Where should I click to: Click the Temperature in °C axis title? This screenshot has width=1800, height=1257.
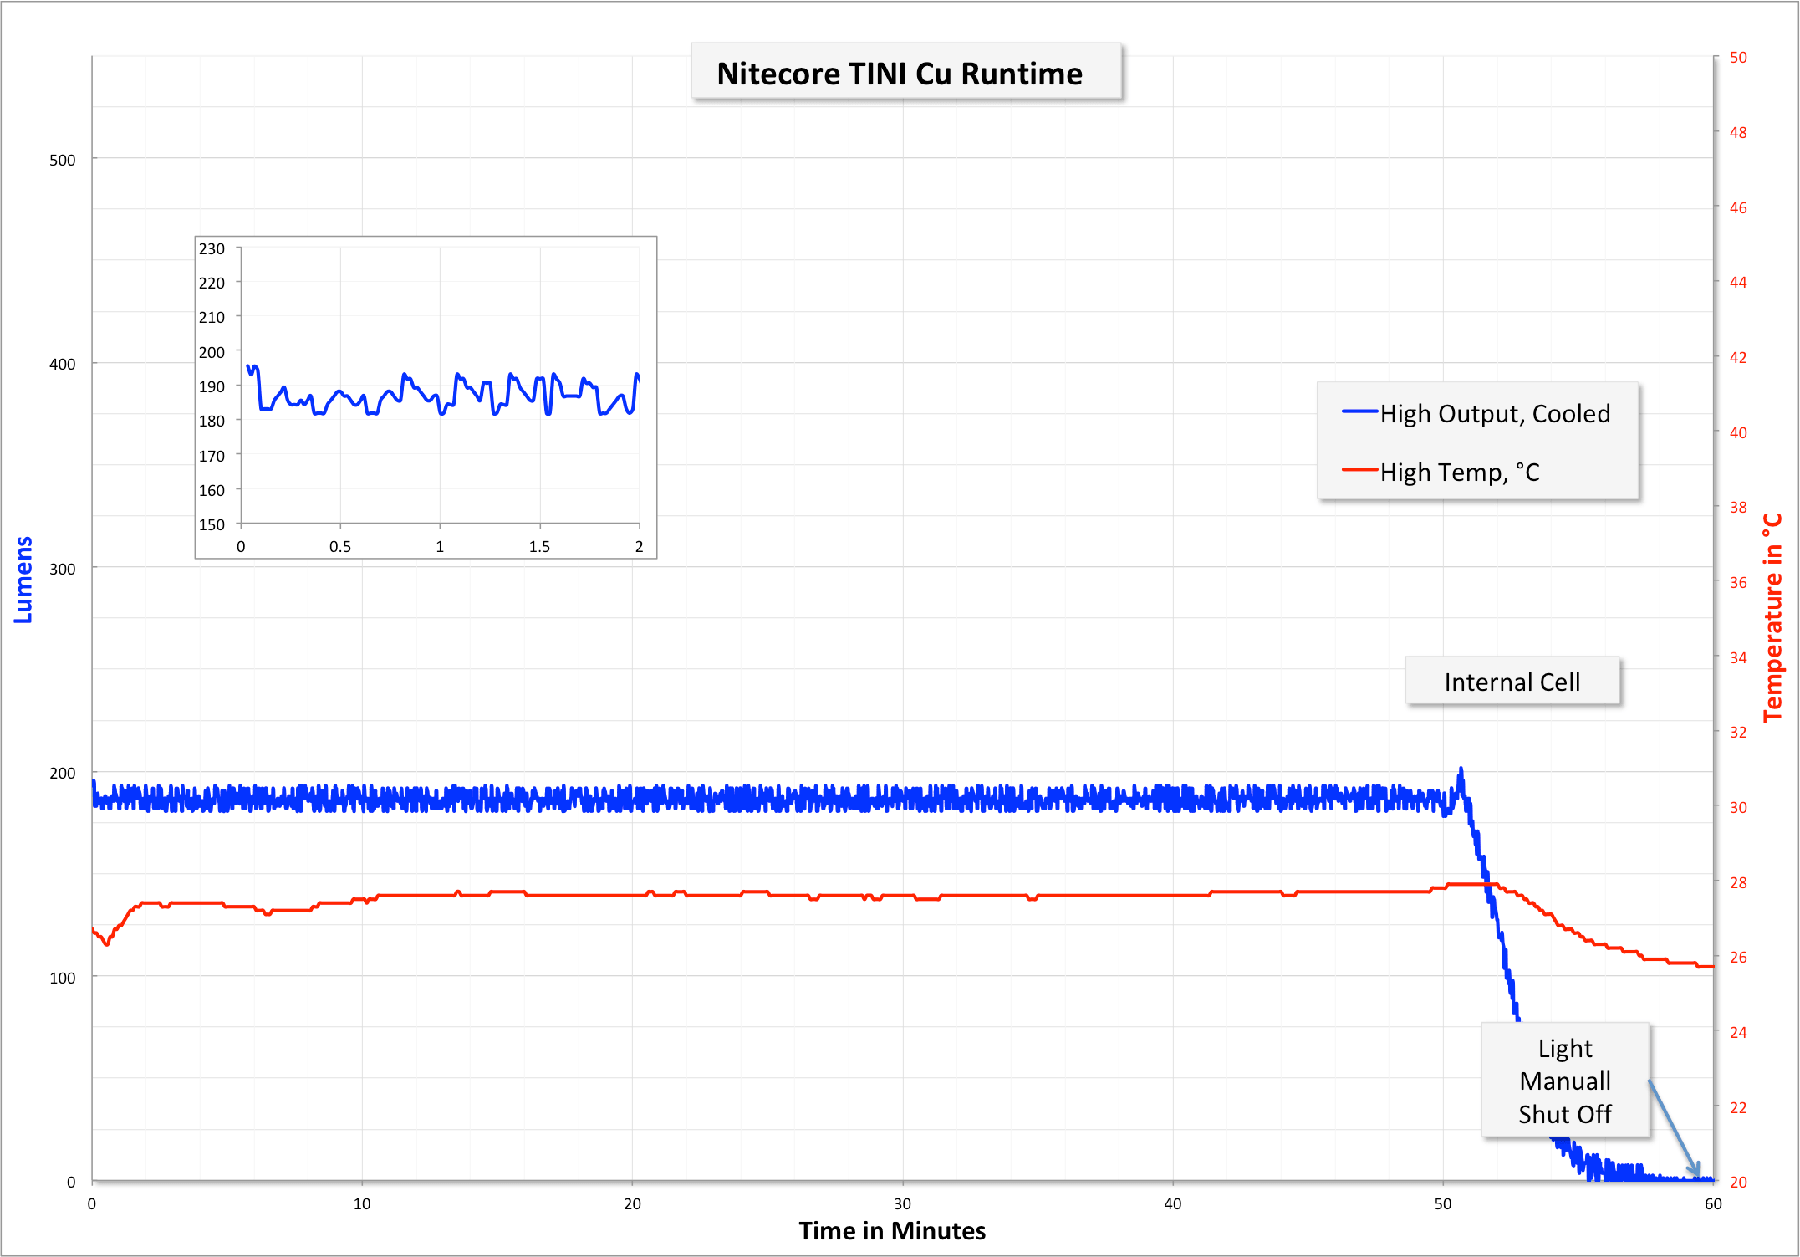[1773, 618]
